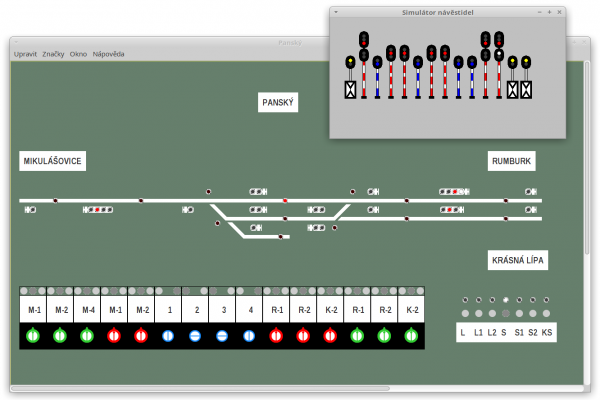Click the red occupied point on the main track
600x400 pixels.
pos(285,201)
